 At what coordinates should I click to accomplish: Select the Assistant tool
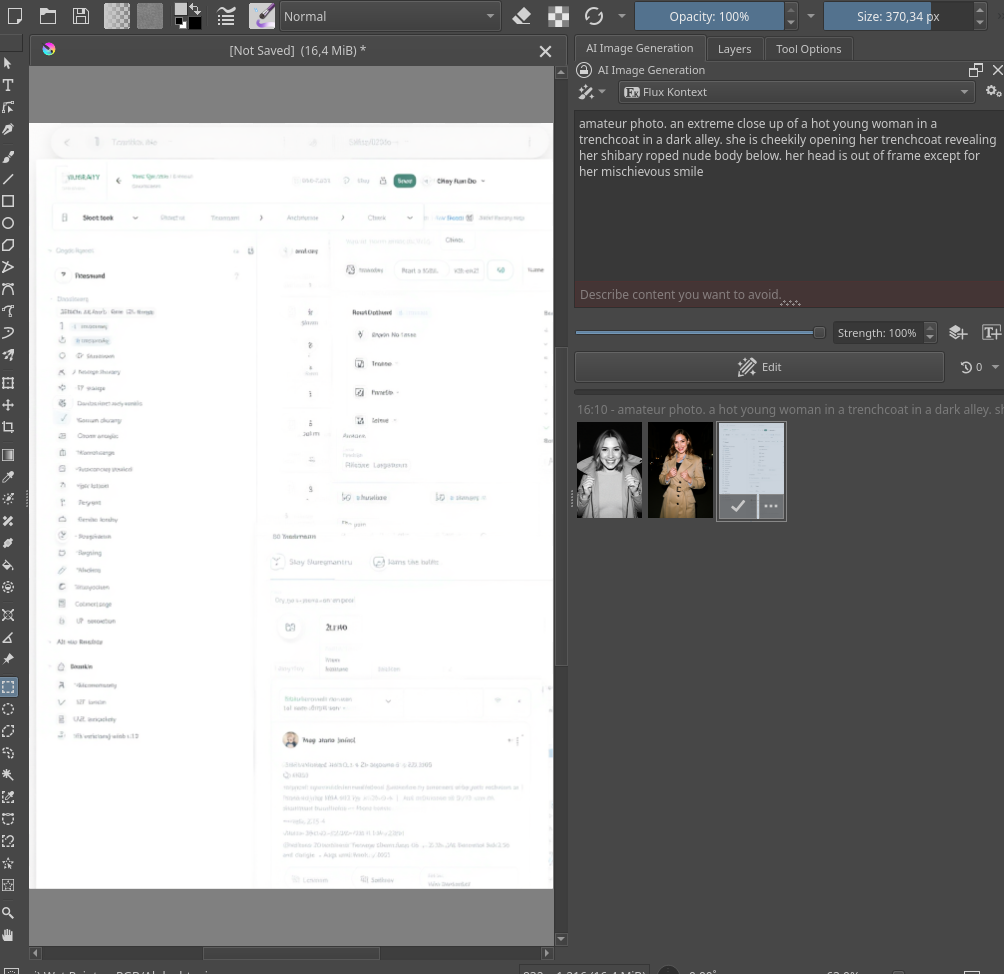tap(8, 615)
